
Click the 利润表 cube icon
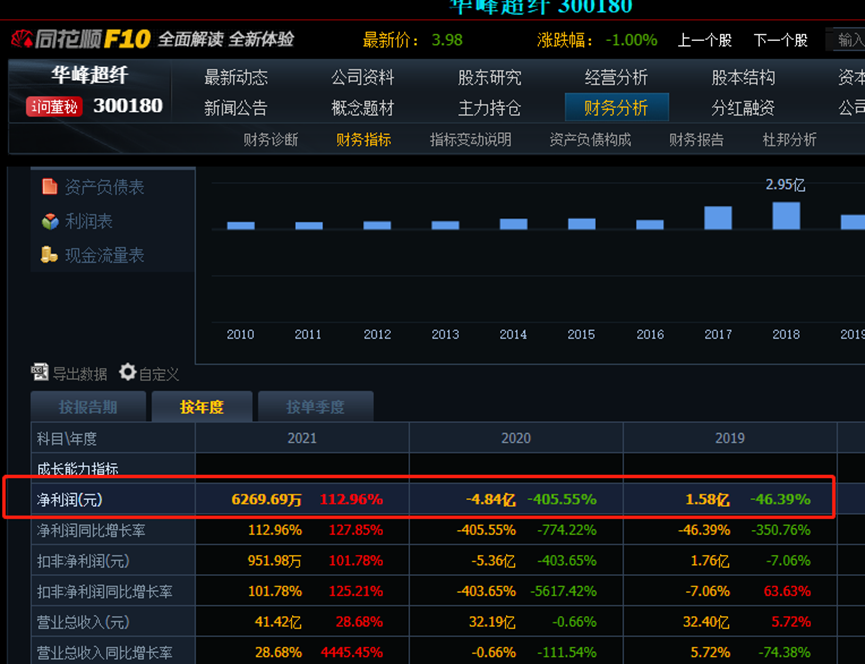(49, 221)
